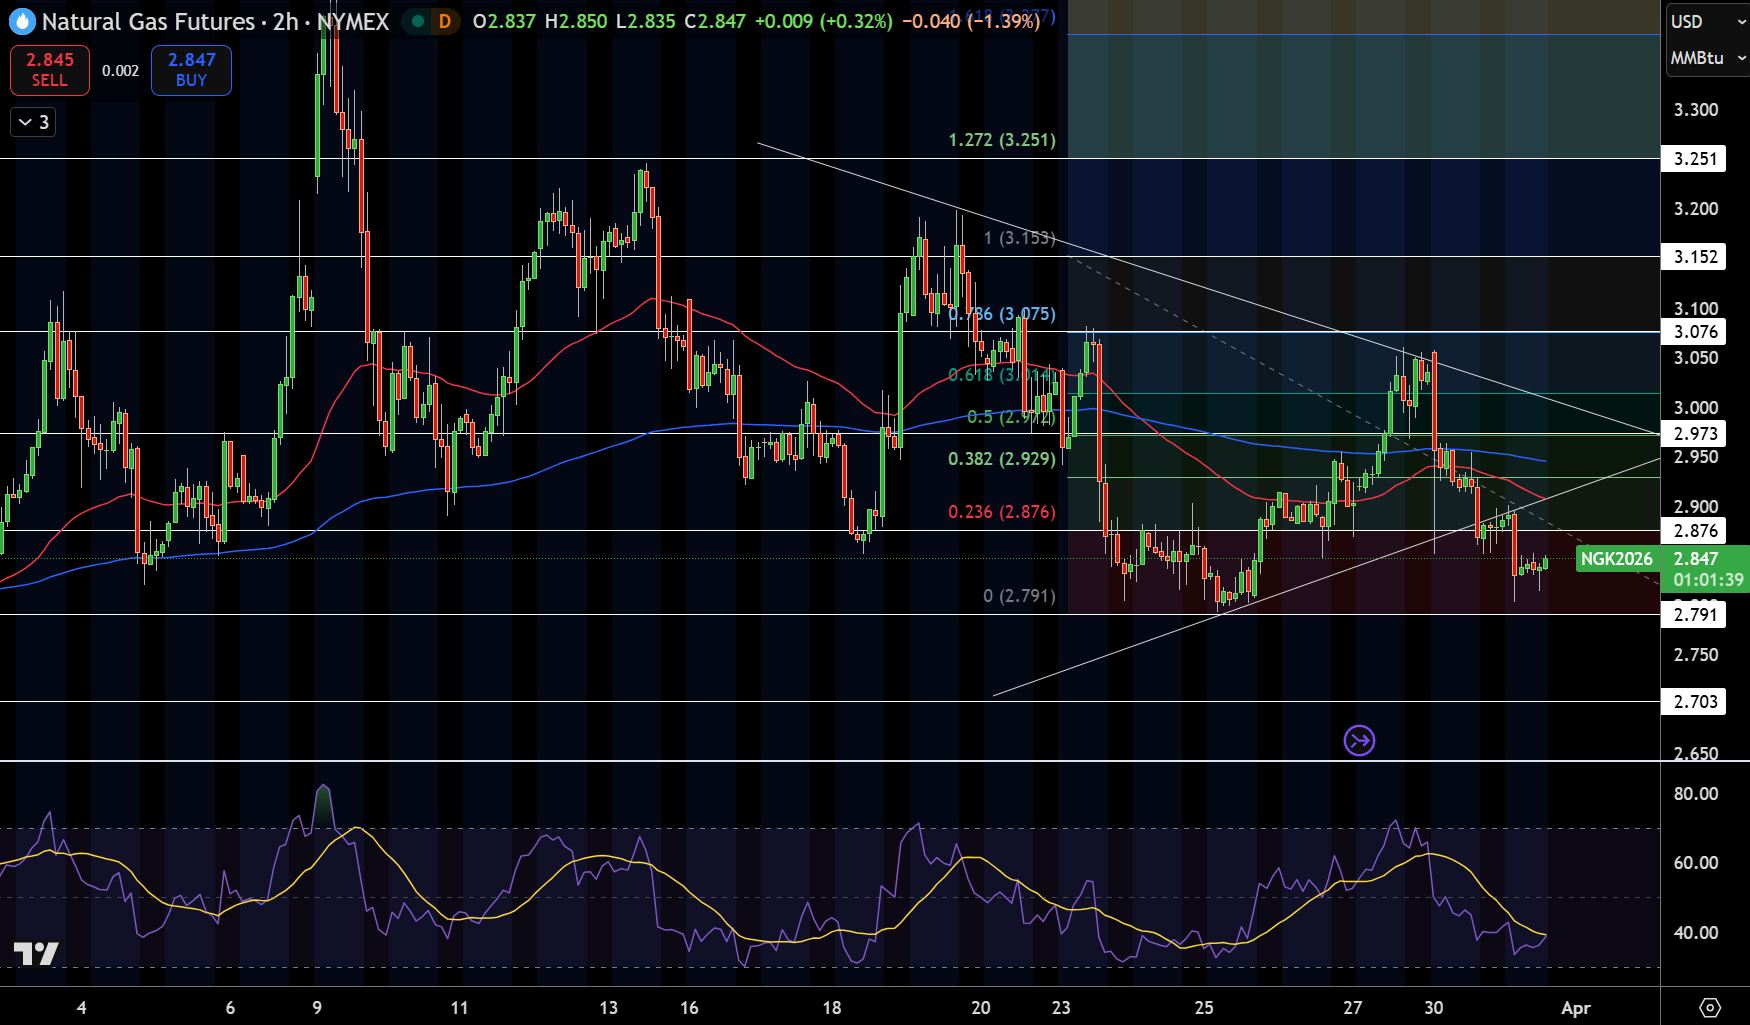Viewport: 1750px width, 1025px height.
Task: Select the 3.251 horizontal line price label
Action: pos(1695,158)
